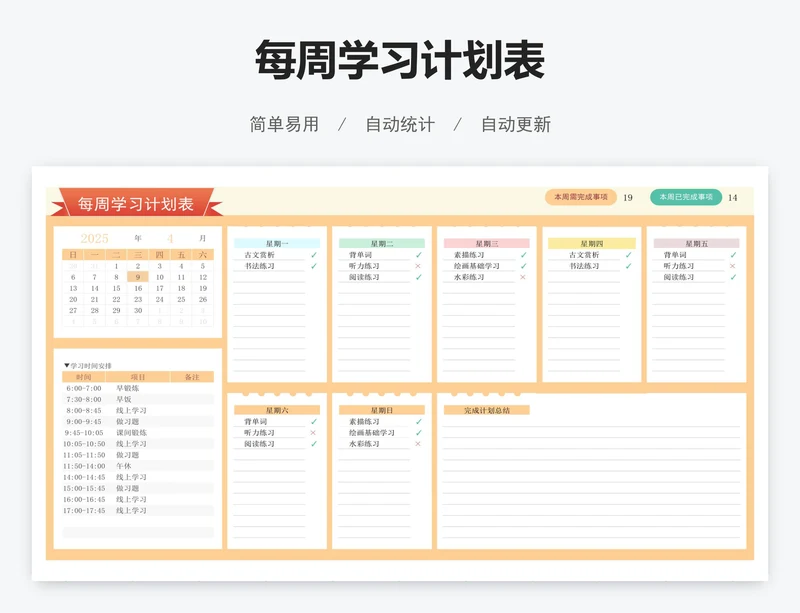This screenshot has width=800, height=613.
Task: Click the 7:30-8:00 早饭 row
Action: coord(138,400)
